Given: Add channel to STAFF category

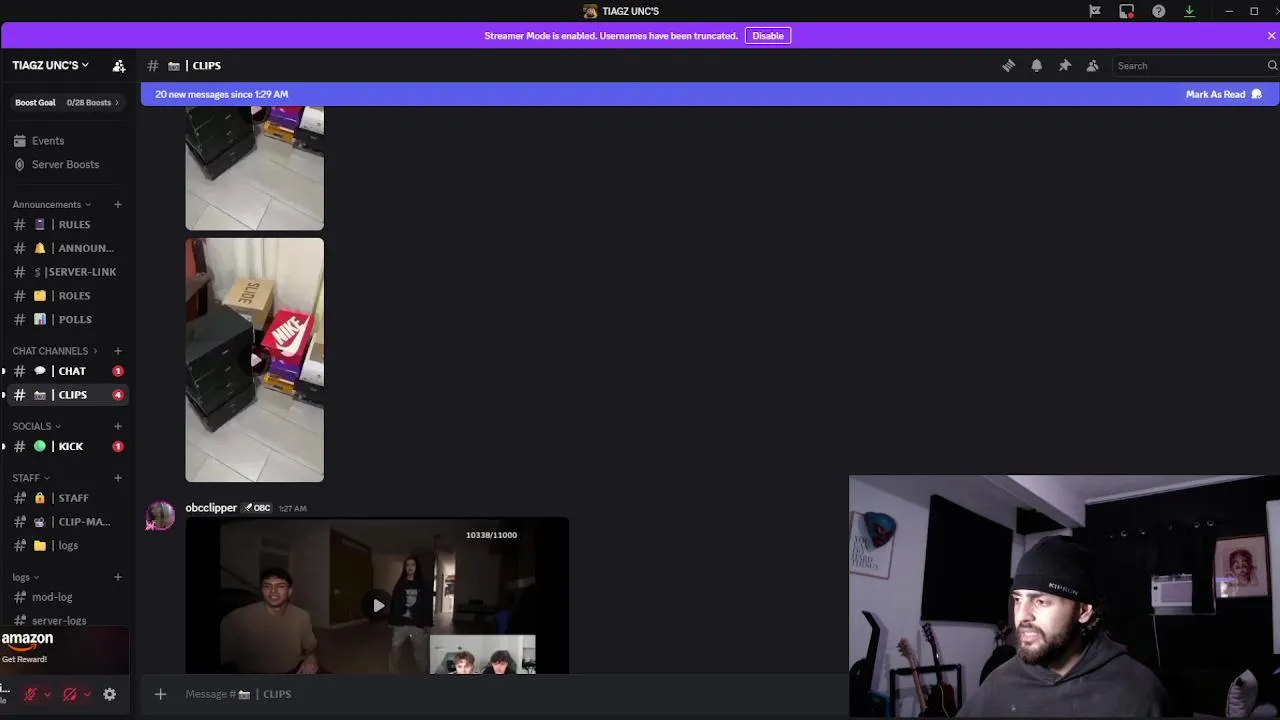Looking at the screenshot, I should coord(118,478).
